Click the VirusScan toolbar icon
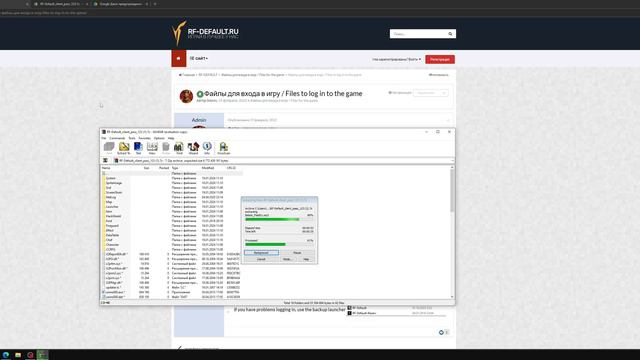The width and height of the screenshot is (640, 360). point(224,148)
